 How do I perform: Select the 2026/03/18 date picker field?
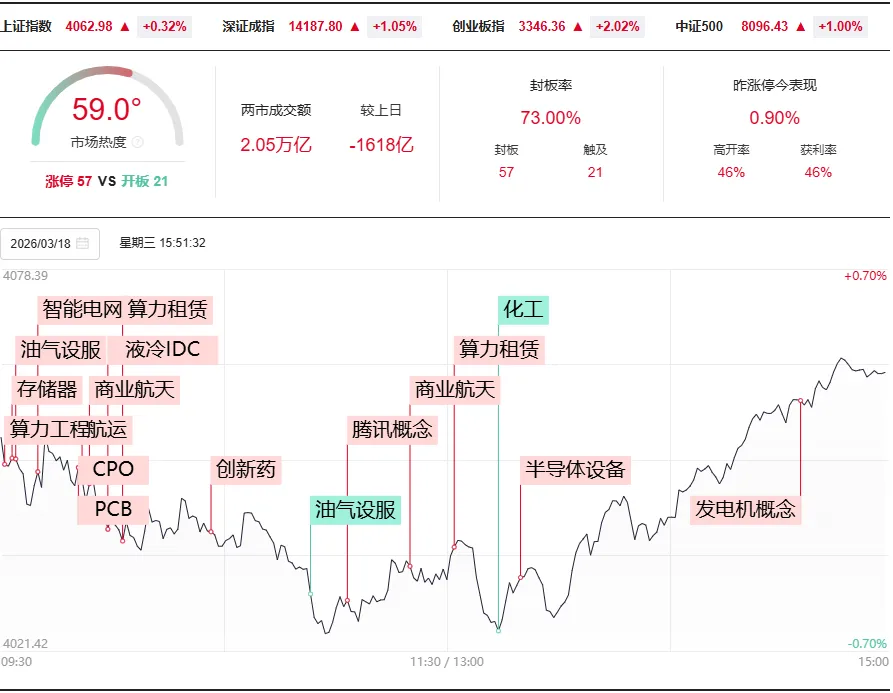(50, 244)
